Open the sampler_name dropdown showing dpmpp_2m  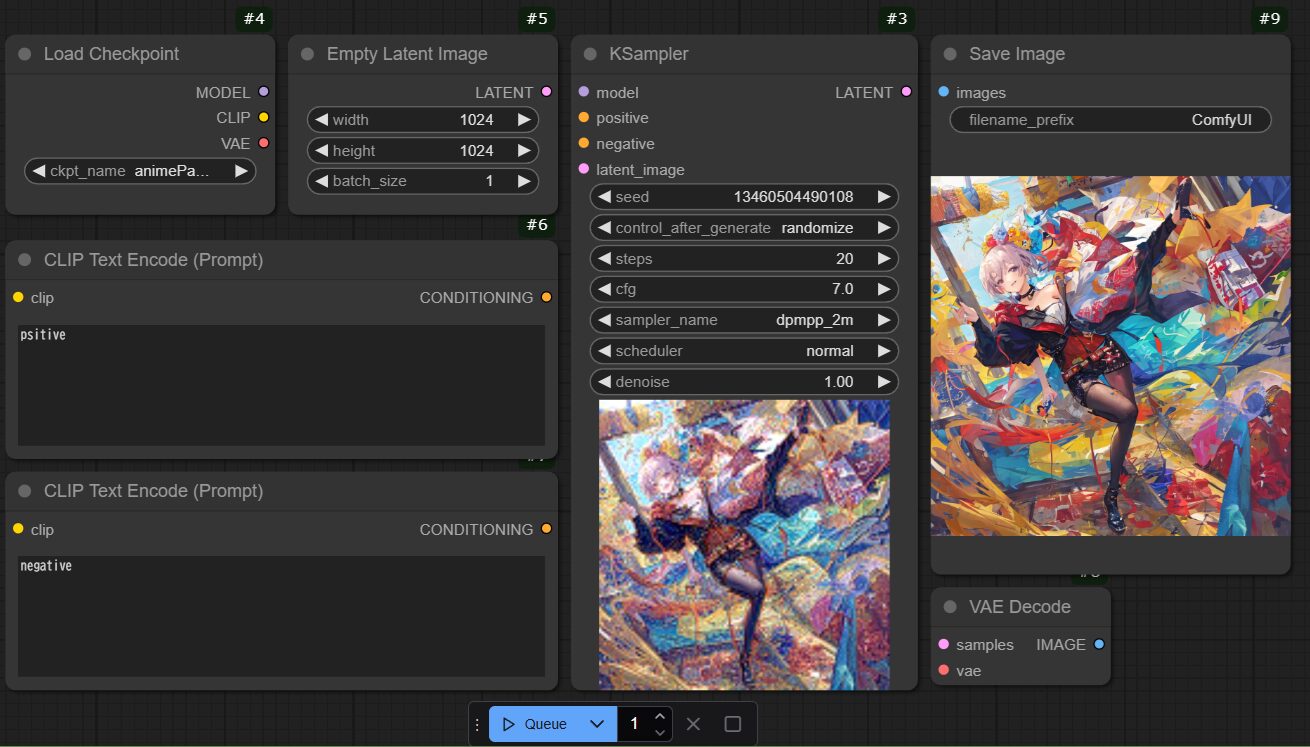click(744, 320)
